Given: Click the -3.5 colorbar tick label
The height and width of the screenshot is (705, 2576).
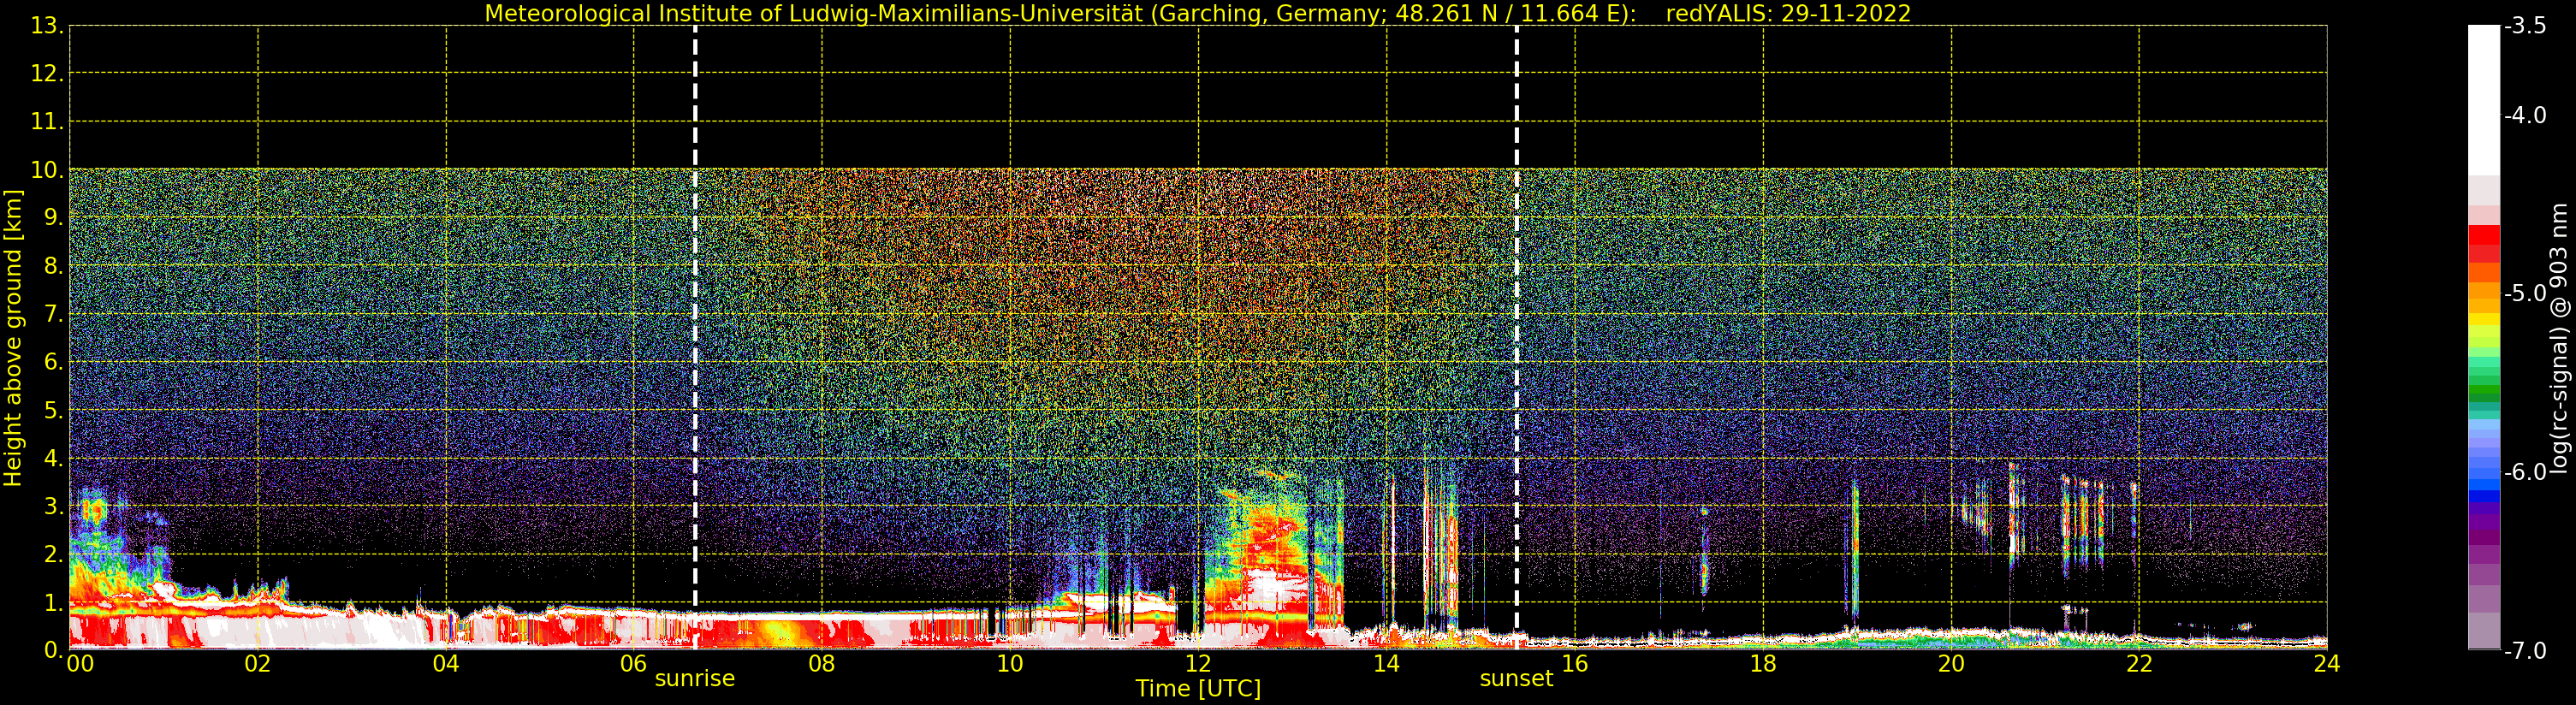Looking at the screenshot, I should (x=2525, y=26).
